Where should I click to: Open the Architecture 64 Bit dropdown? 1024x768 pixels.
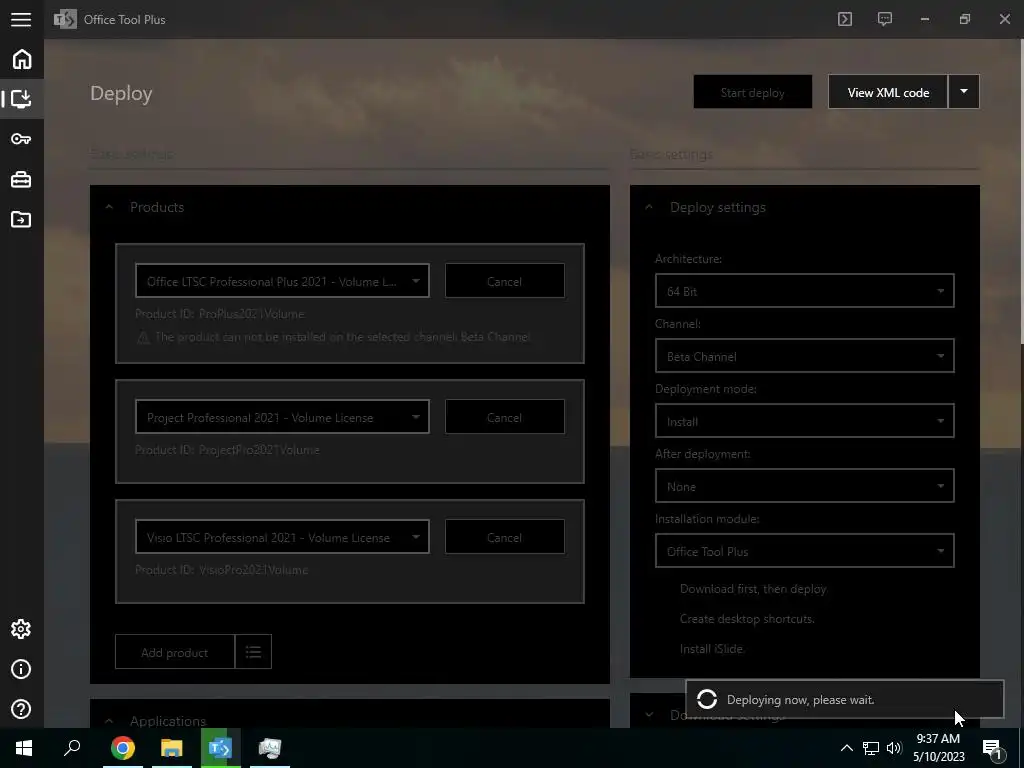pos(805,291)
